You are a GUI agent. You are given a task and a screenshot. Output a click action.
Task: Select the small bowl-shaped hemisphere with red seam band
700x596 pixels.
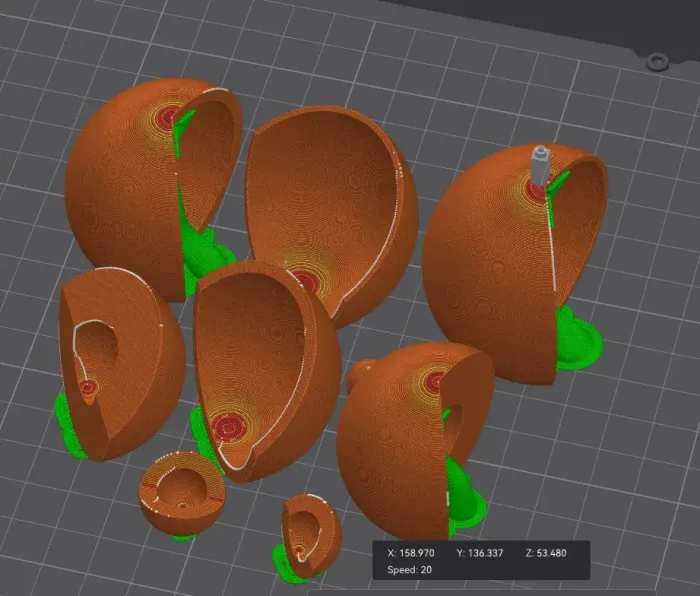click(x=182, y=493)
